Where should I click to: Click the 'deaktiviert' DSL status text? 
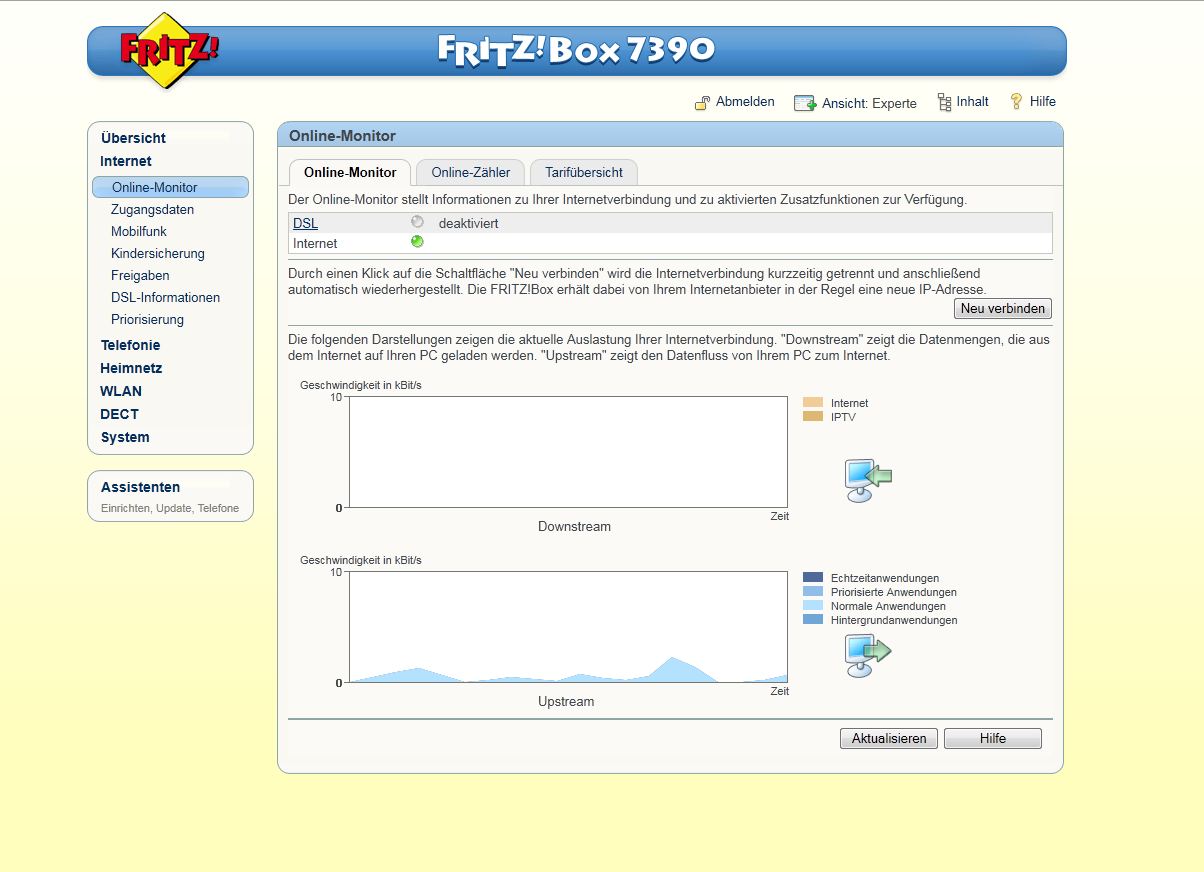click(468, 223)
